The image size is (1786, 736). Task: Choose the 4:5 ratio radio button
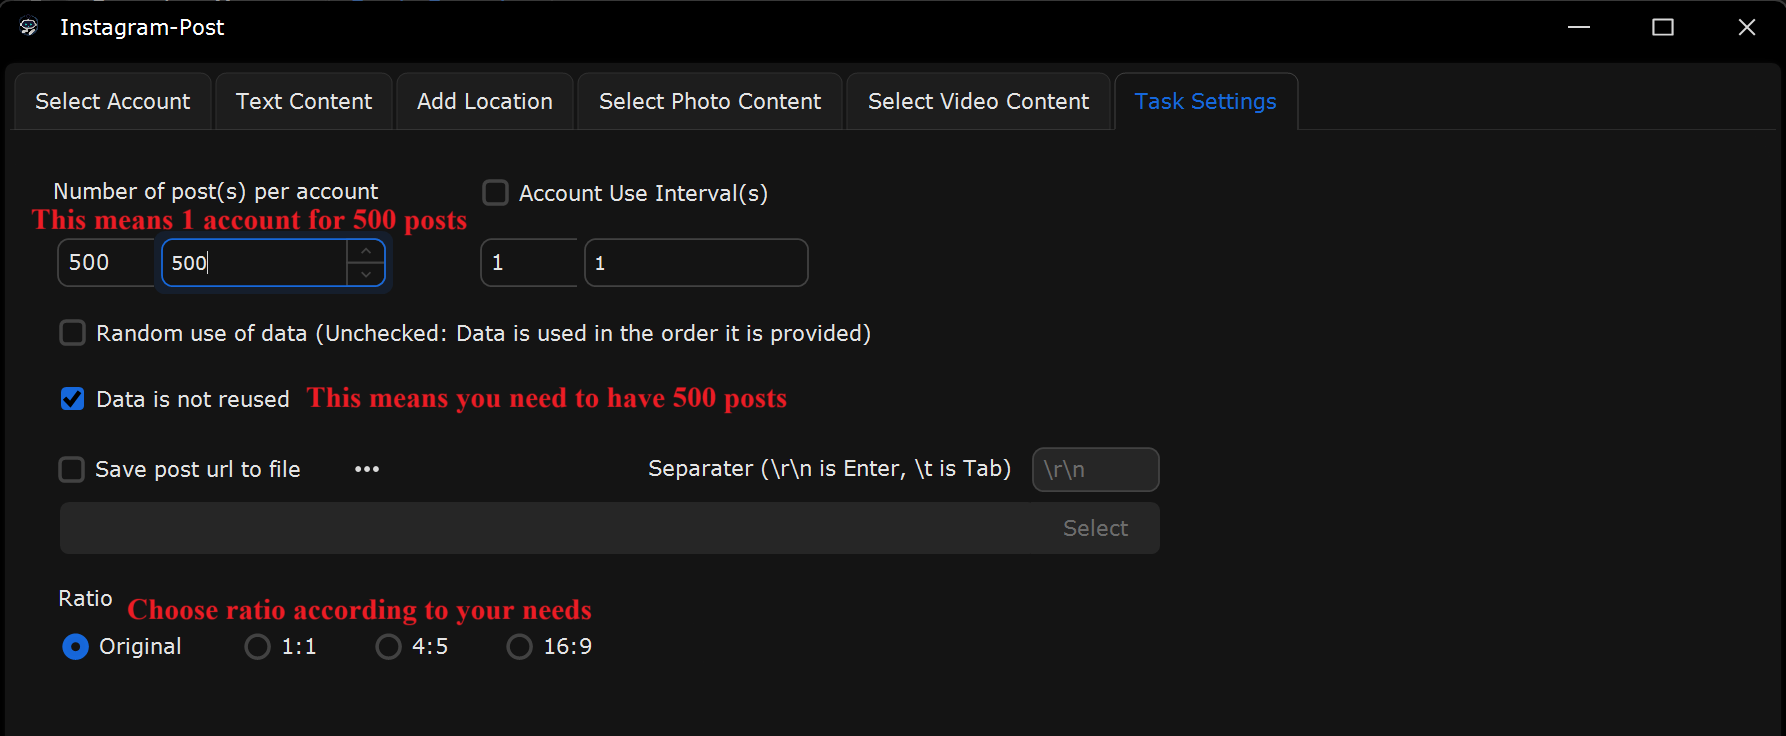point(388,647)
